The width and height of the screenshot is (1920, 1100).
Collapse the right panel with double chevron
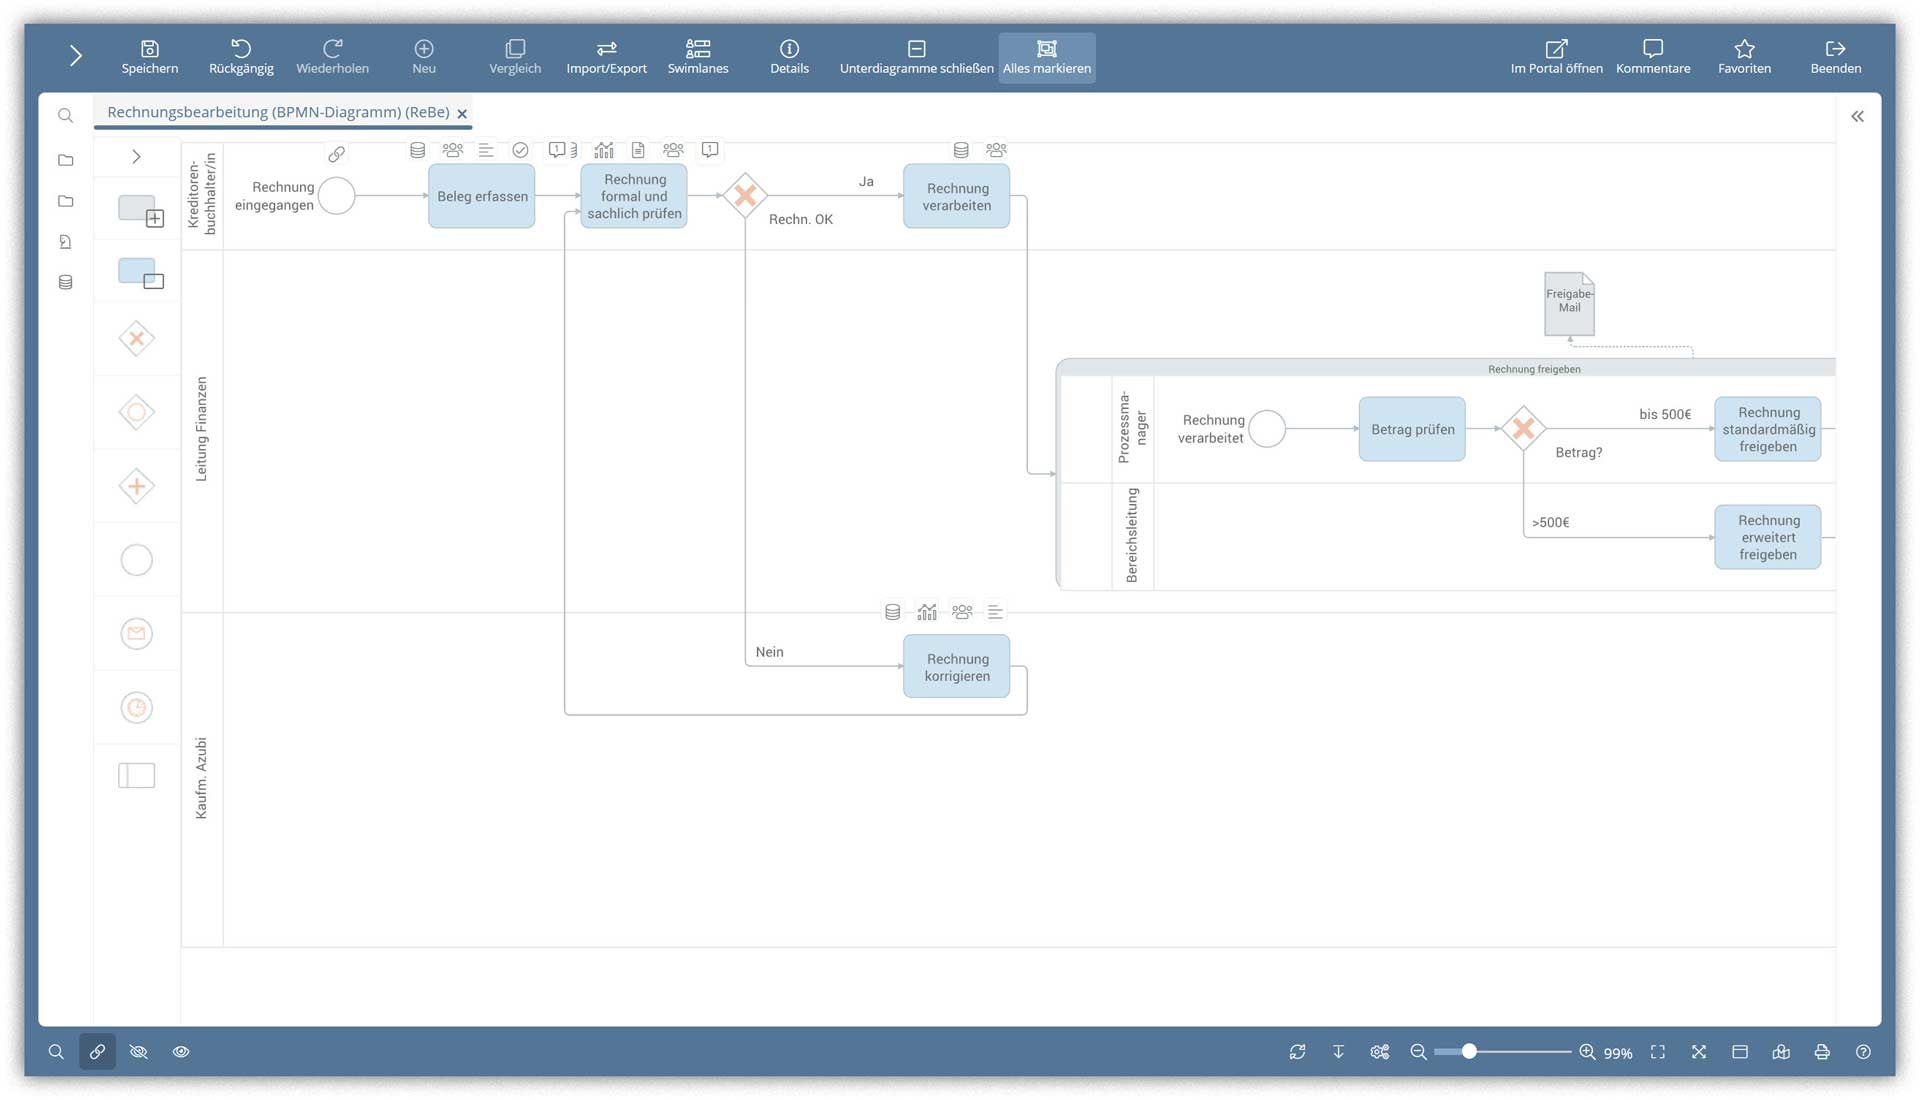click(x=1857, y=117)
